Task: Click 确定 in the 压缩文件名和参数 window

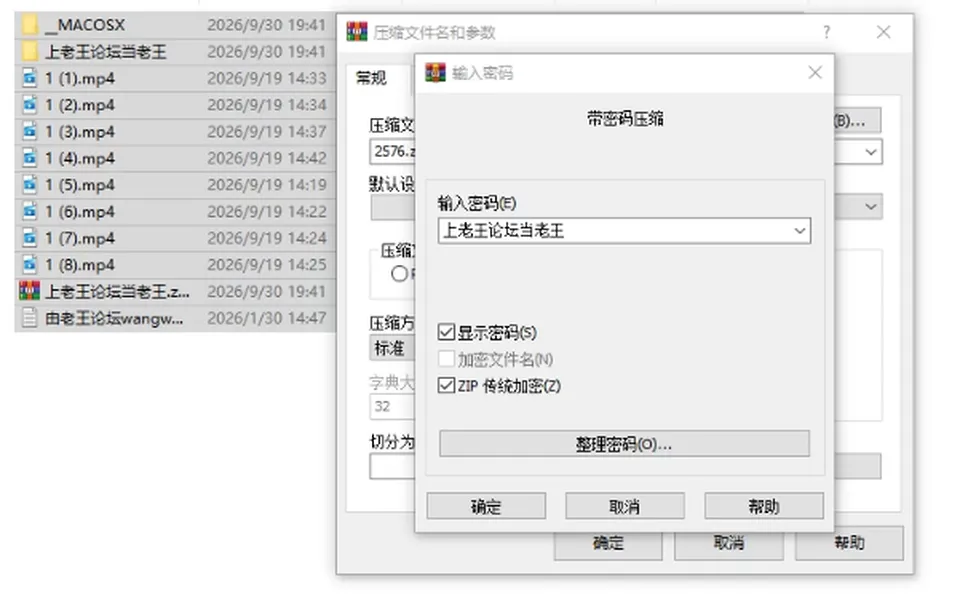Action: click(x=608, y=543)
